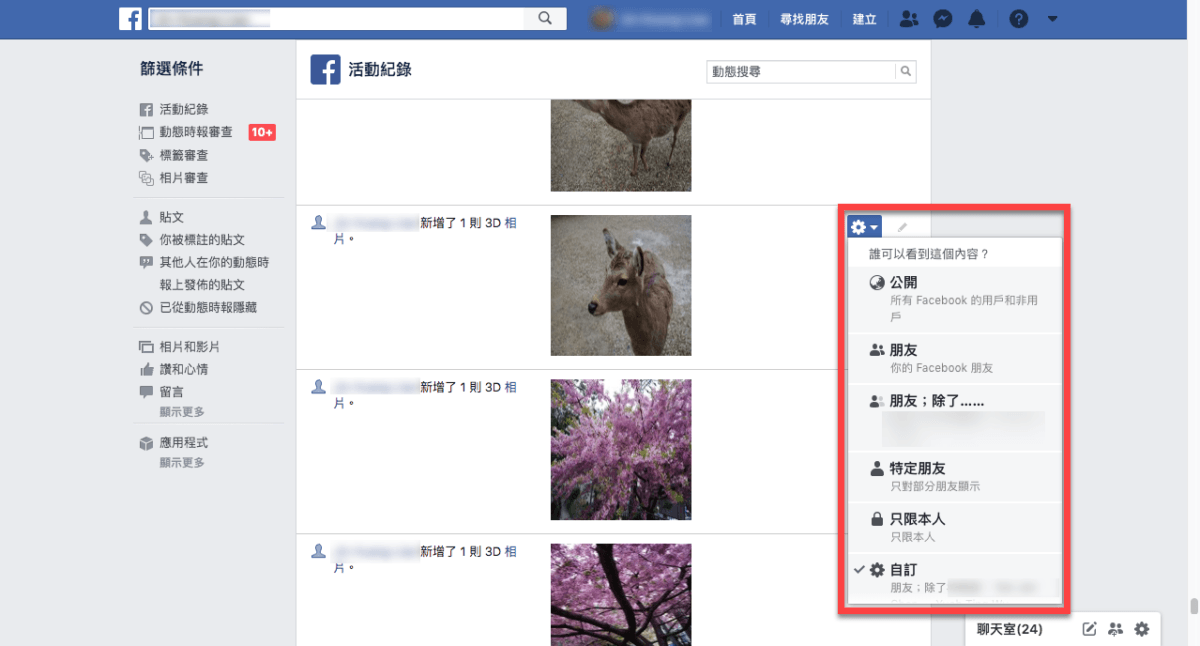Choose 特定朋友 audience option

point(953,477)
